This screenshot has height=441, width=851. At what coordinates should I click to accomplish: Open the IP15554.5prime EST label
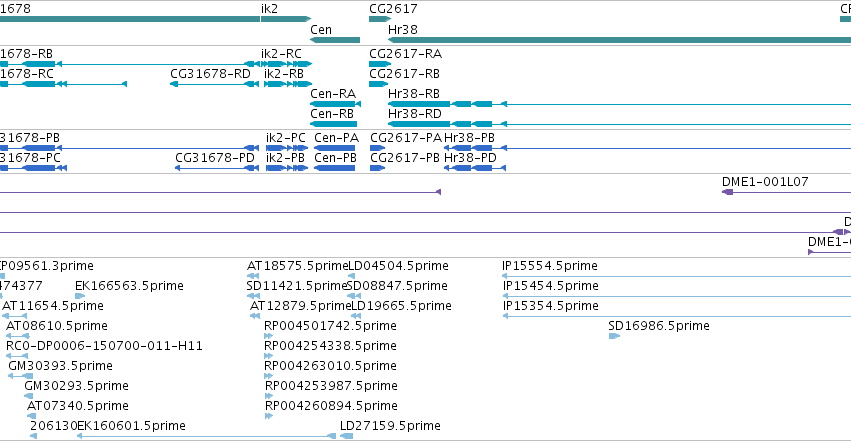(549, 266)
